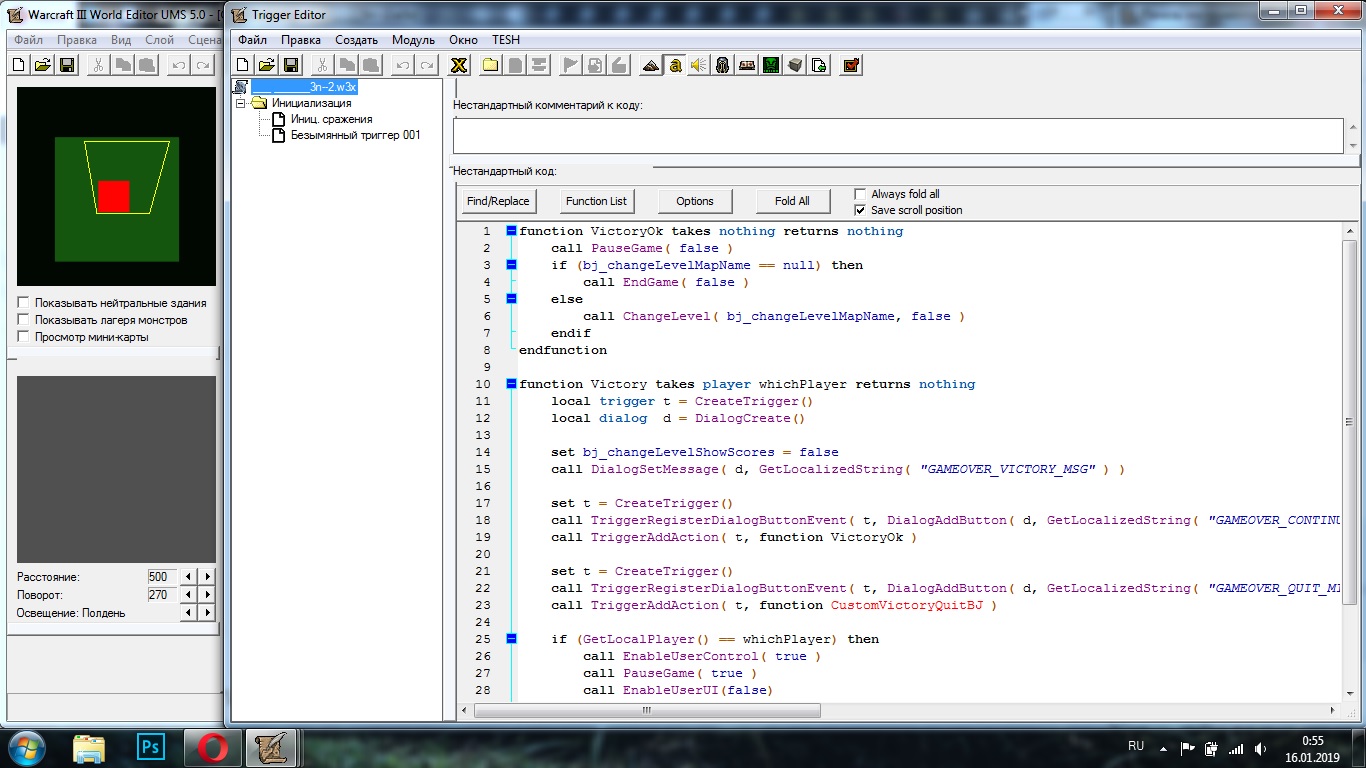Click Open Map icon in Trigger Editor toolbar
The height and width of the screenshot is (768, 1366).
[x=267, y=65]
